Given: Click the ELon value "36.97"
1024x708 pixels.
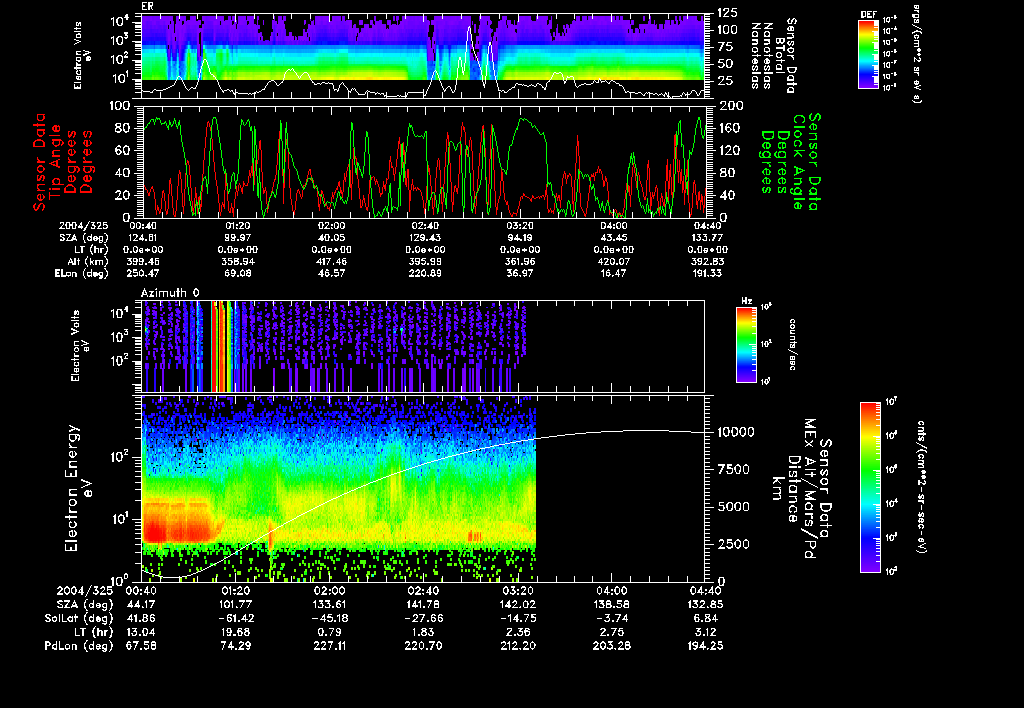Looking at the screenshot, I should (x=518, y=274).
